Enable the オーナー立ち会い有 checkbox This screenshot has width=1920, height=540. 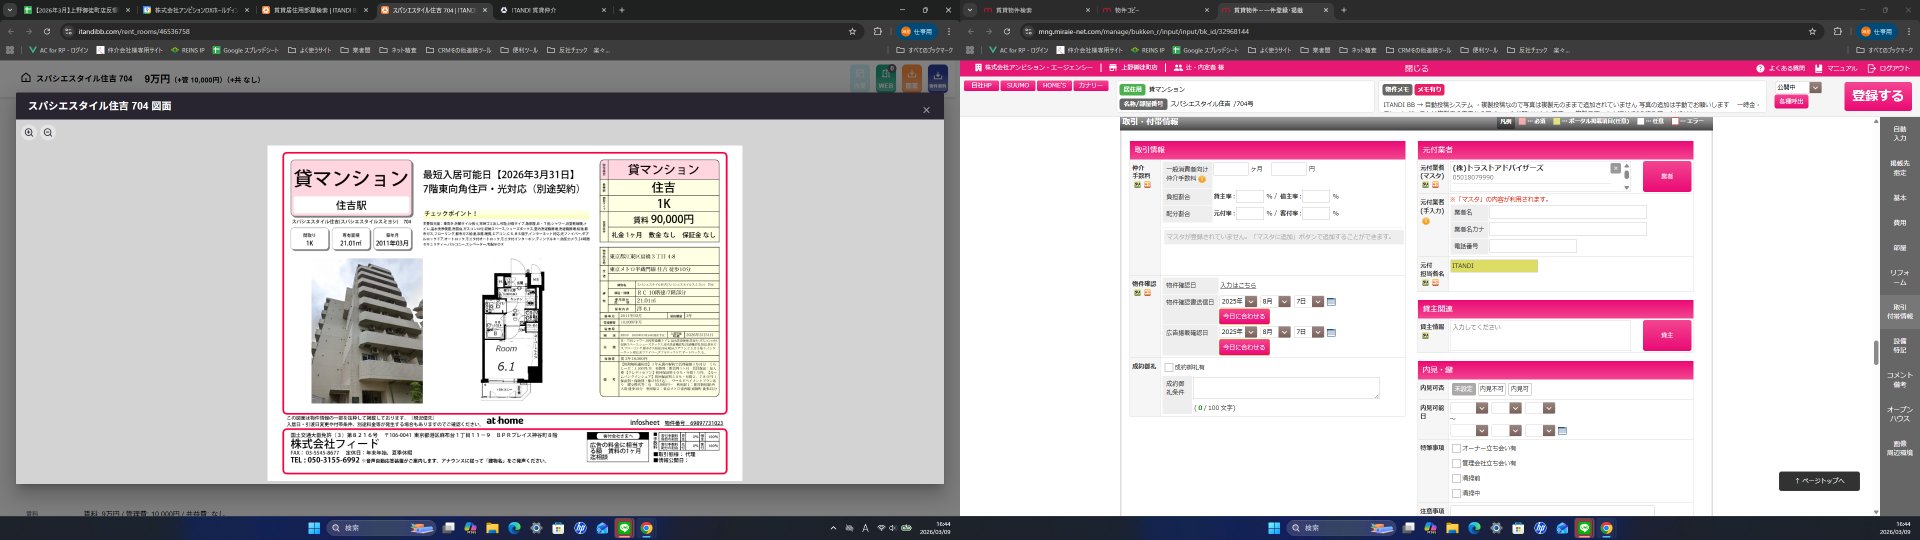pyautogui.click(x=1456, y=448)
